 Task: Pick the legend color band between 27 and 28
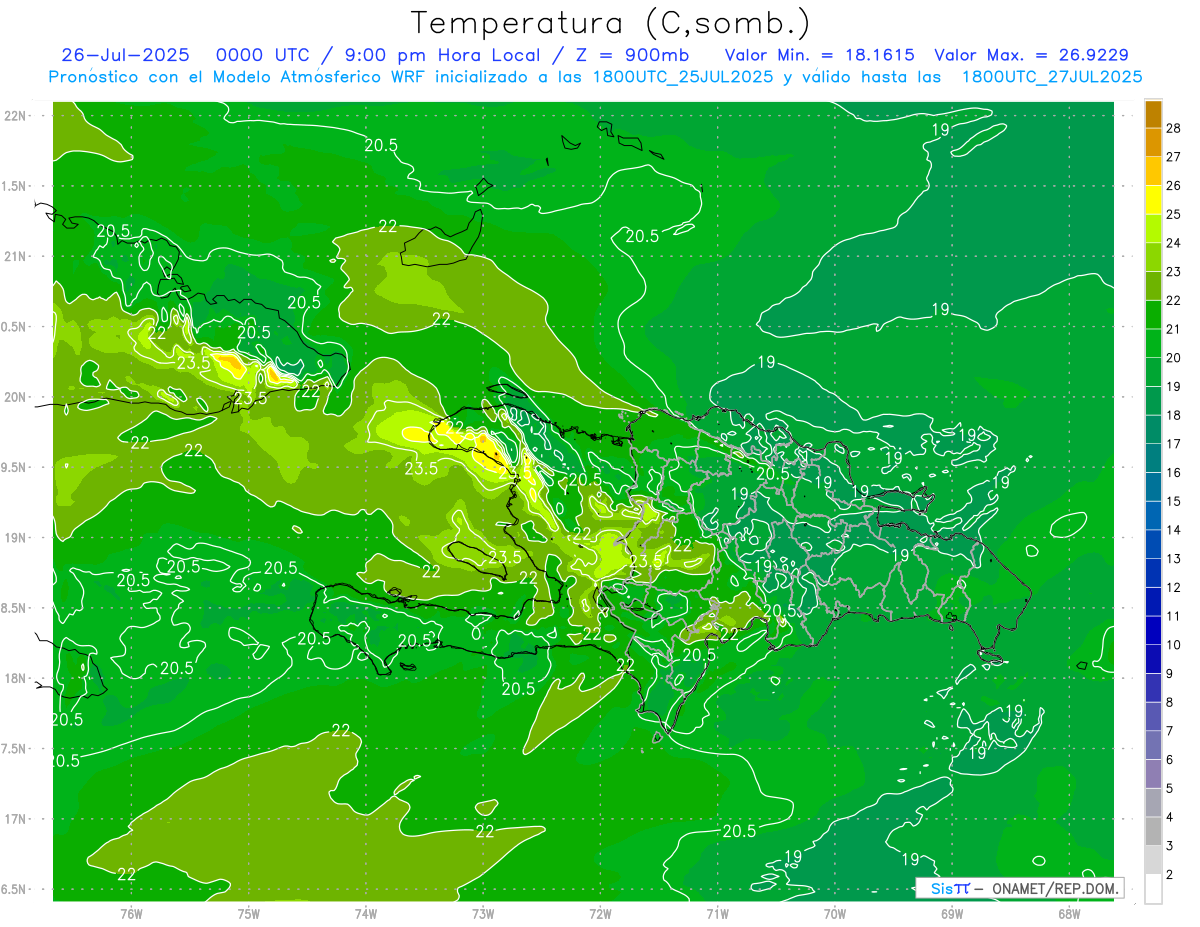(x=1153, y=142)
